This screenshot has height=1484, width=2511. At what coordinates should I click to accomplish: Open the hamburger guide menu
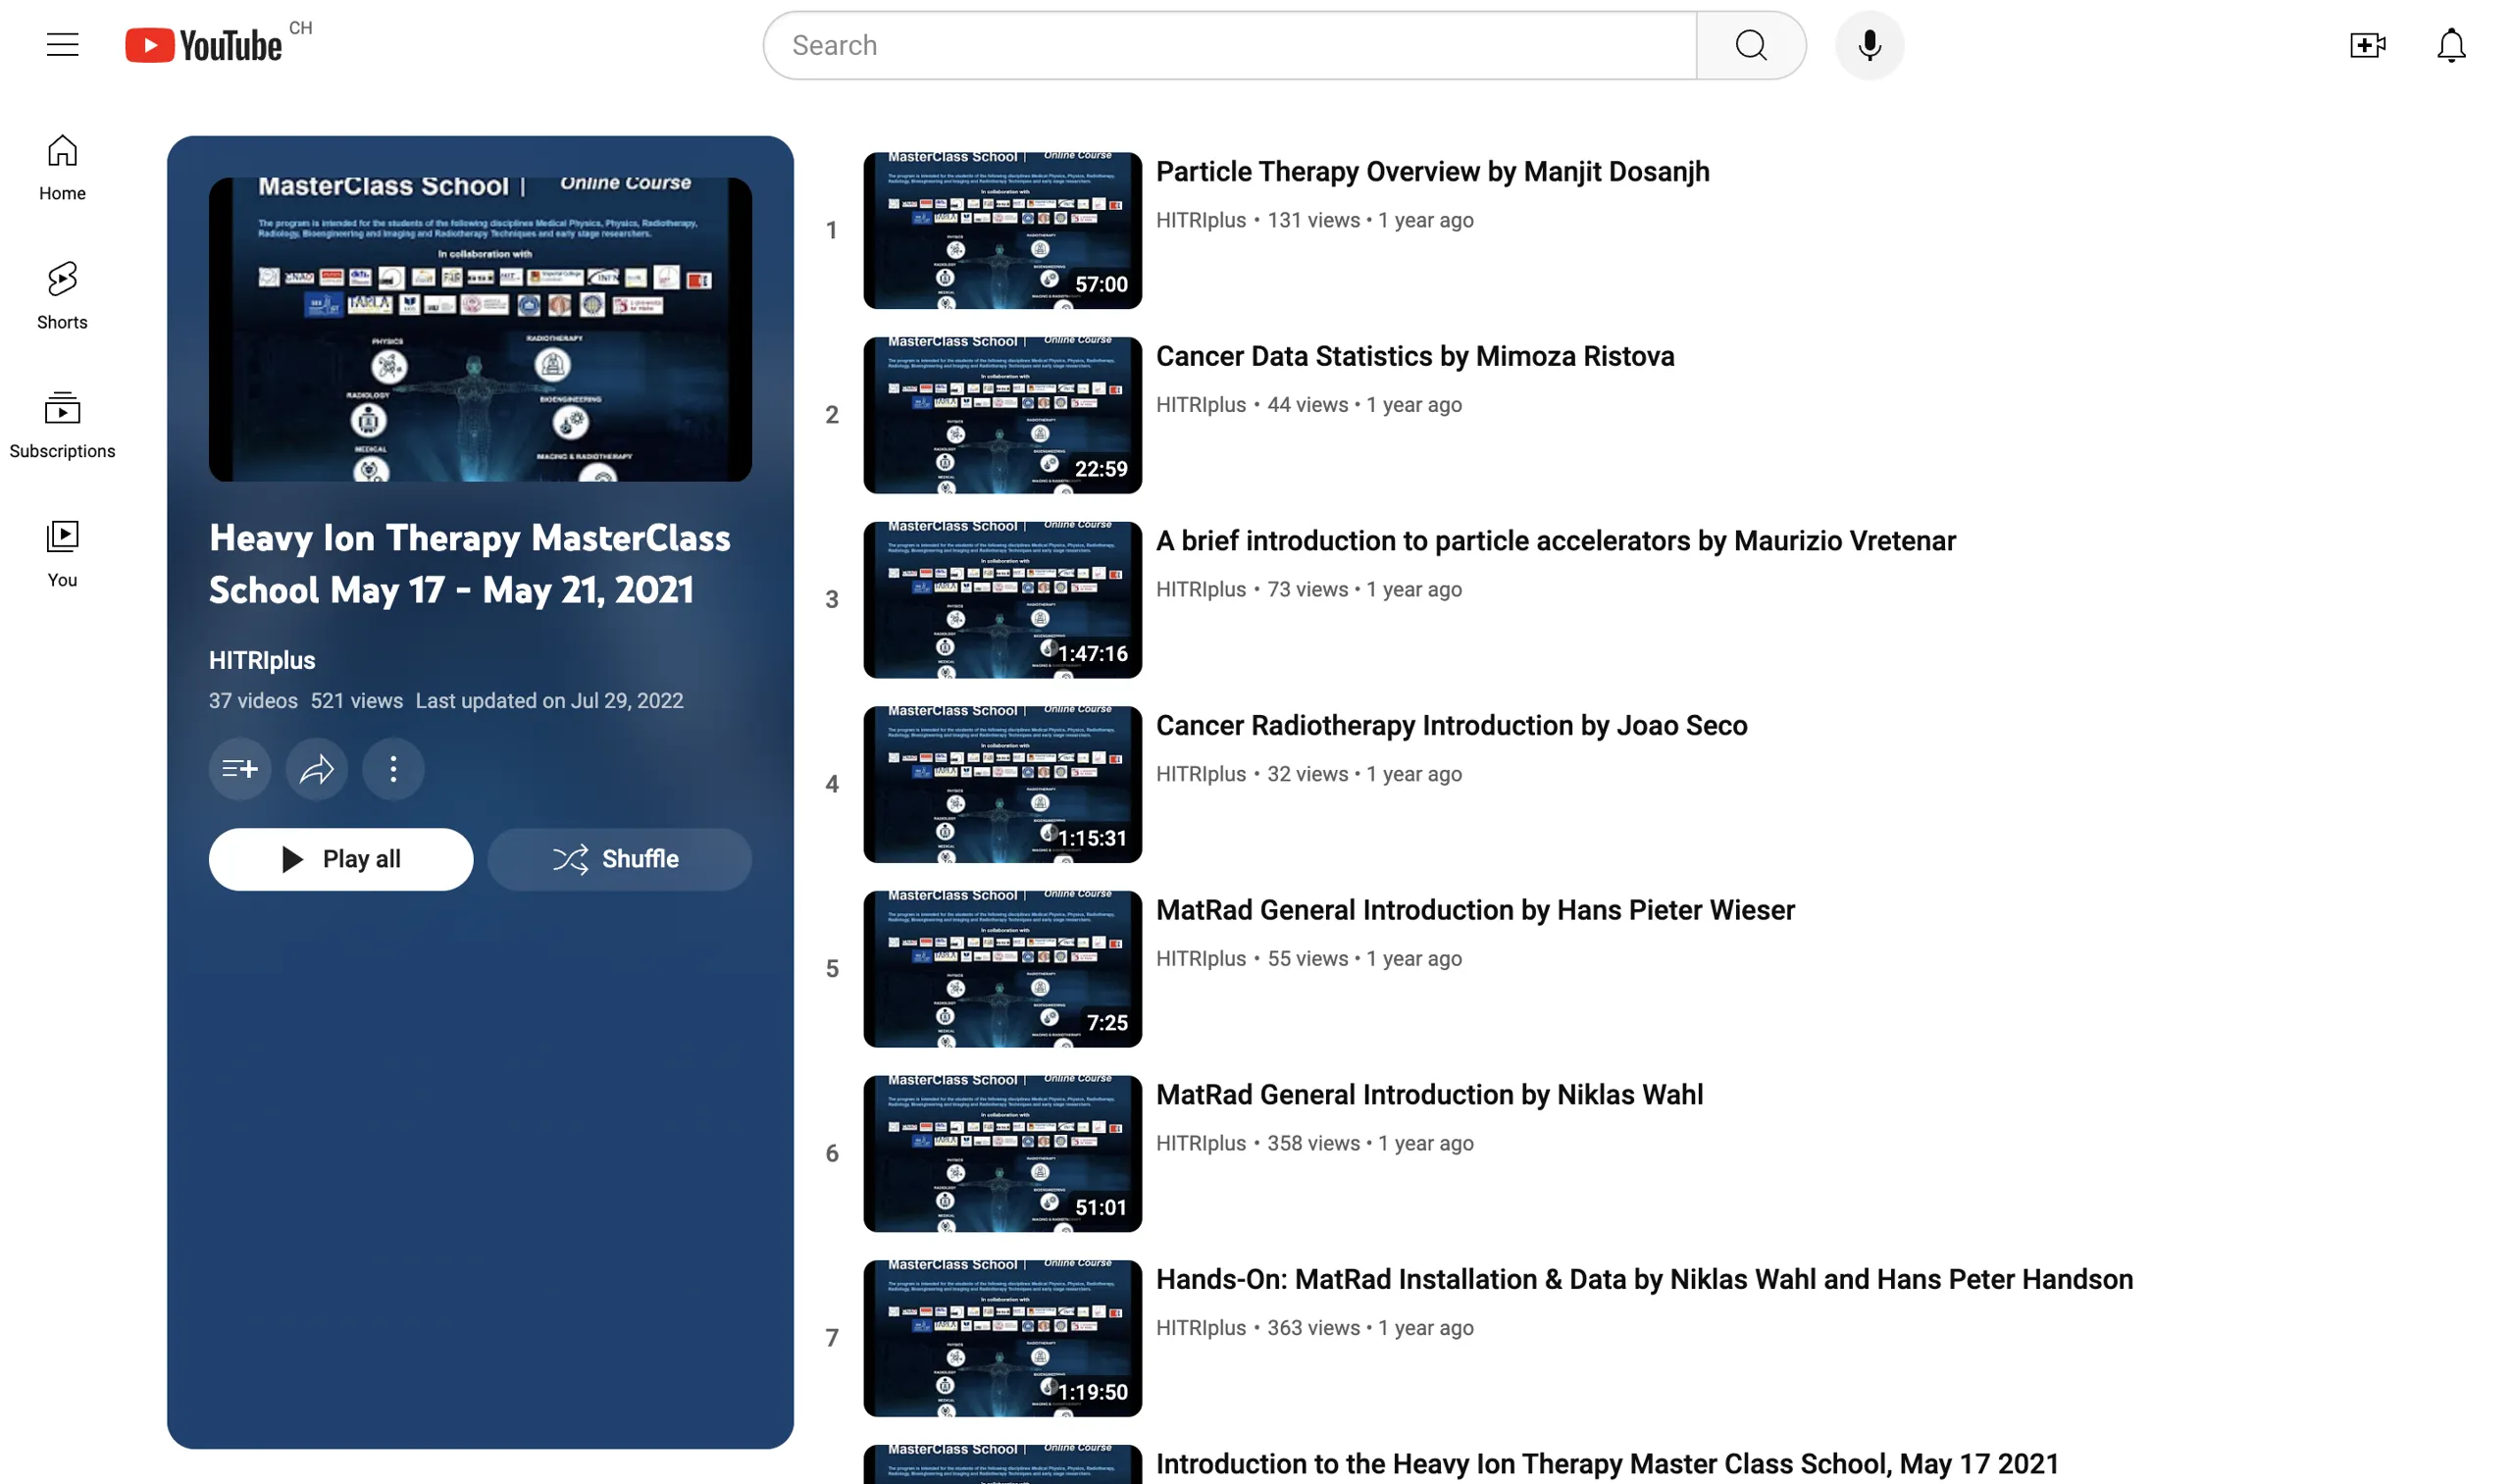[x=62, y=45]
